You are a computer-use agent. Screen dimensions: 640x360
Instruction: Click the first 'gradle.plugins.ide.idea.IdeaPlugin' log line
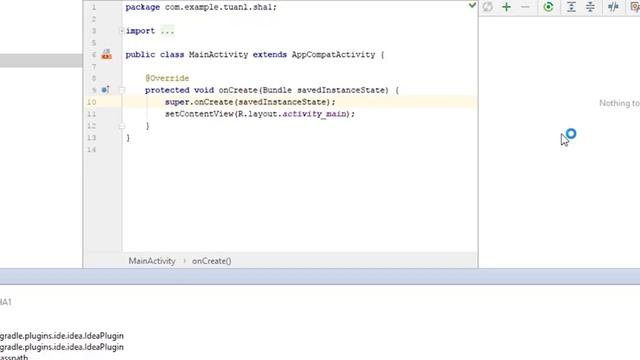62,336
